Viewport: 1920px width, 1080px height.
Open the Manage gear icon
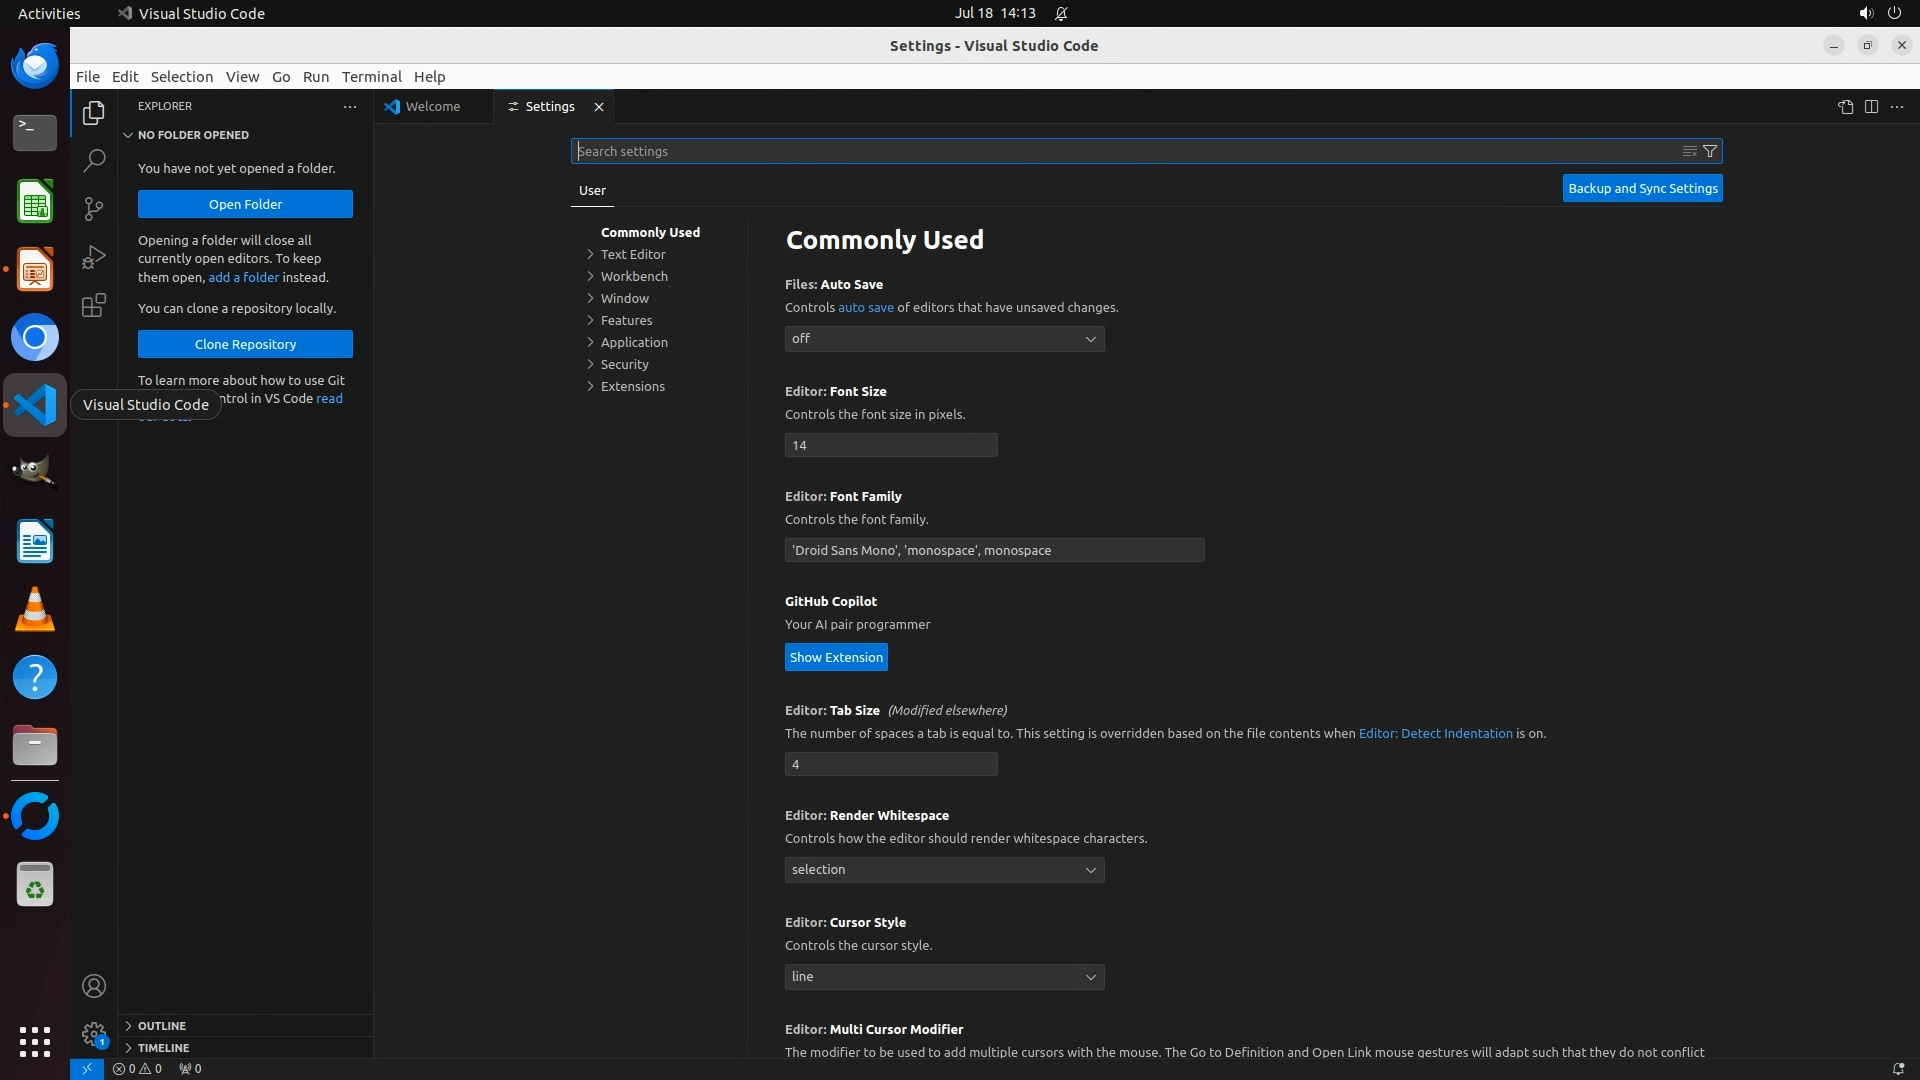94,1034
